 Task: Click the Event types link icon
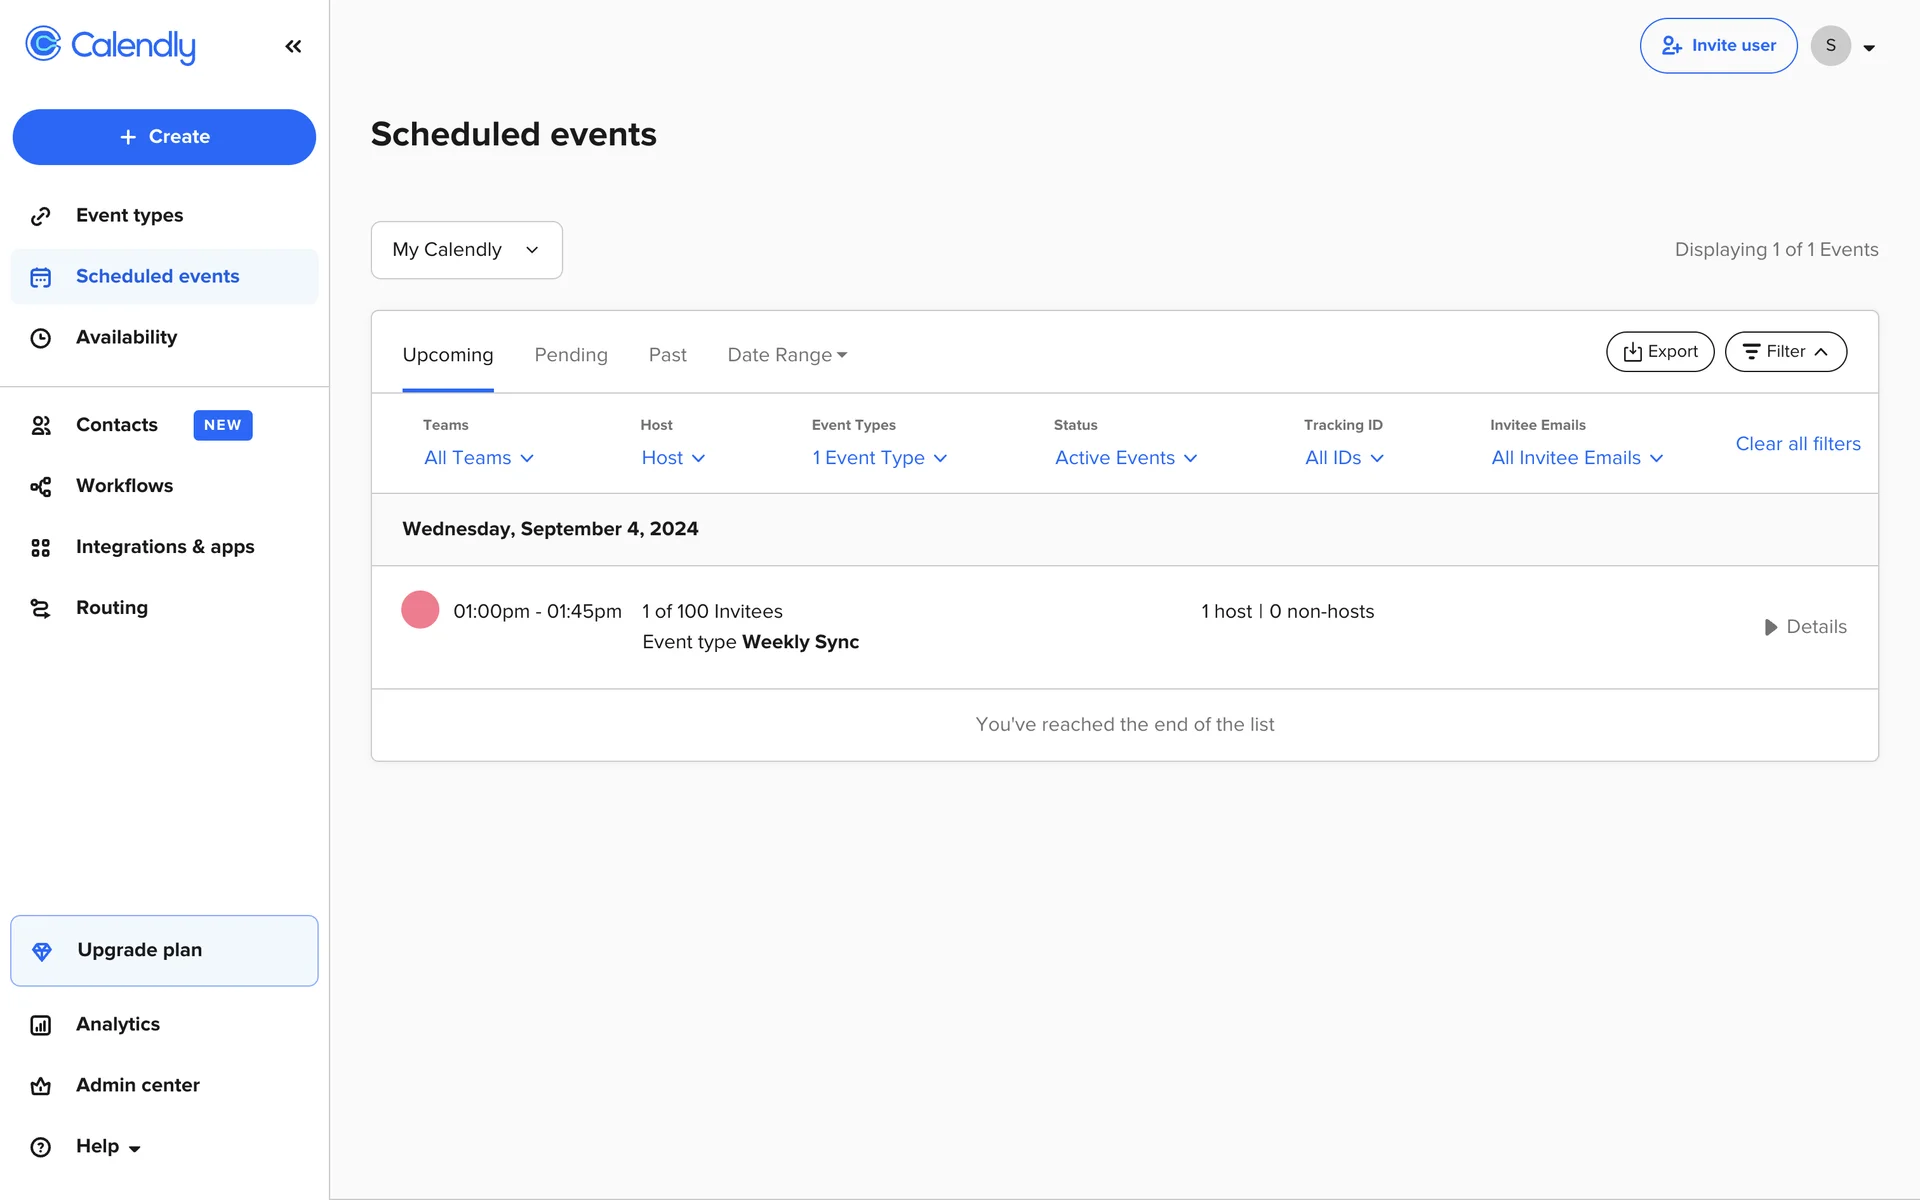click(40, 216)
